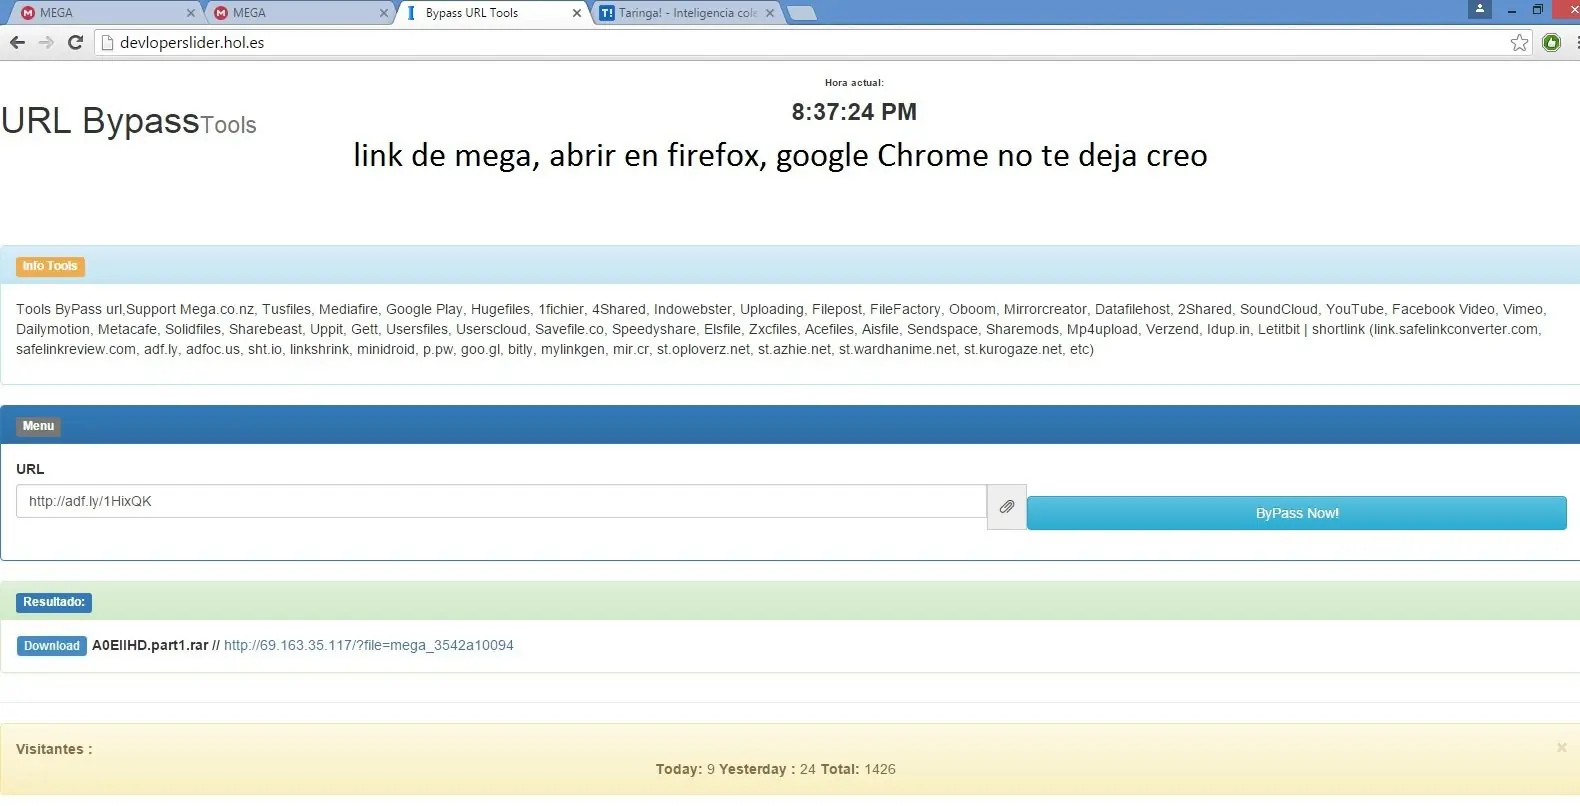Screen dimensions: 1580x806
Task: Go back with the browser back arrow
Action: 17,42
